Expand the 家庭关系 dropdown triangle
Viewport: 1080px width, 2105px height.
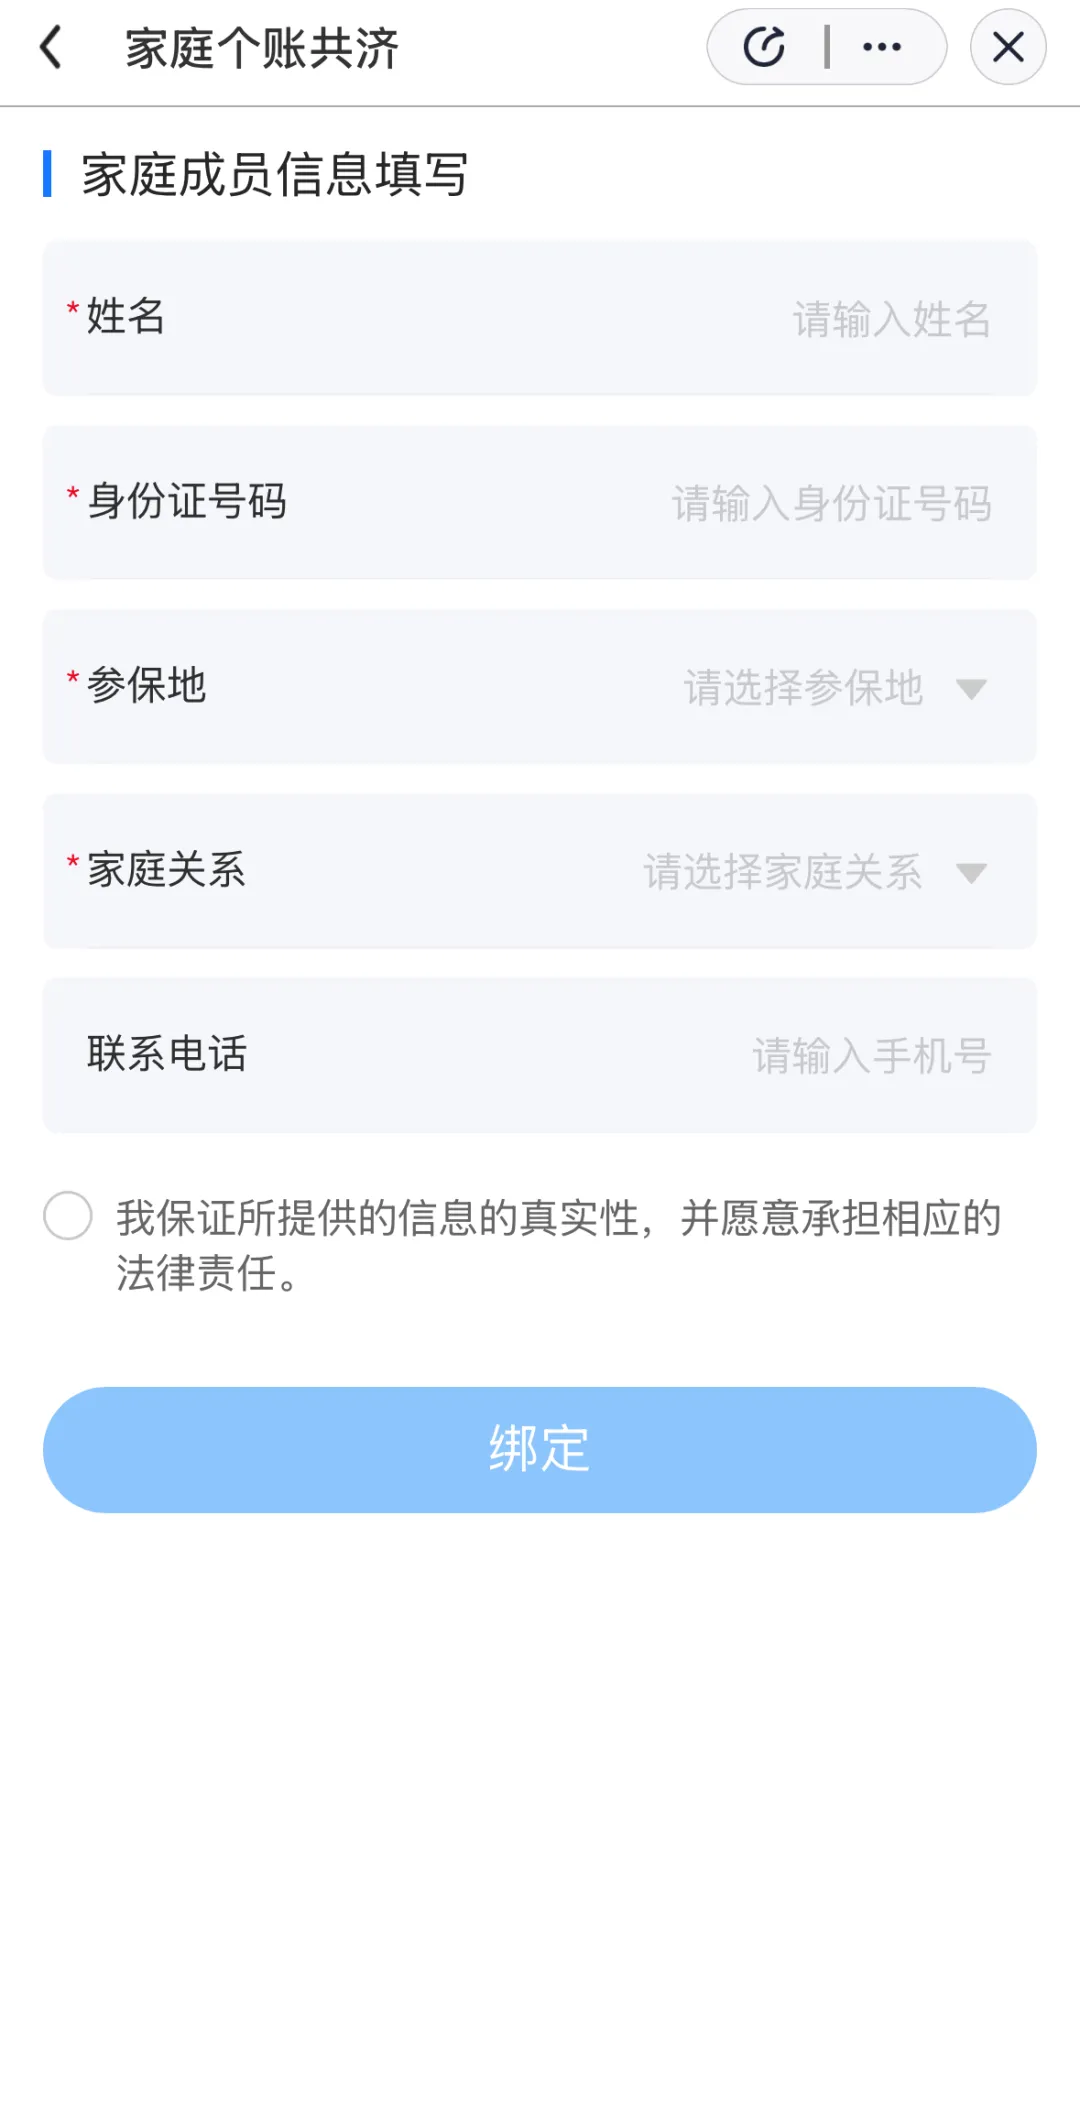pyautogui.click(x=971, y=873)
